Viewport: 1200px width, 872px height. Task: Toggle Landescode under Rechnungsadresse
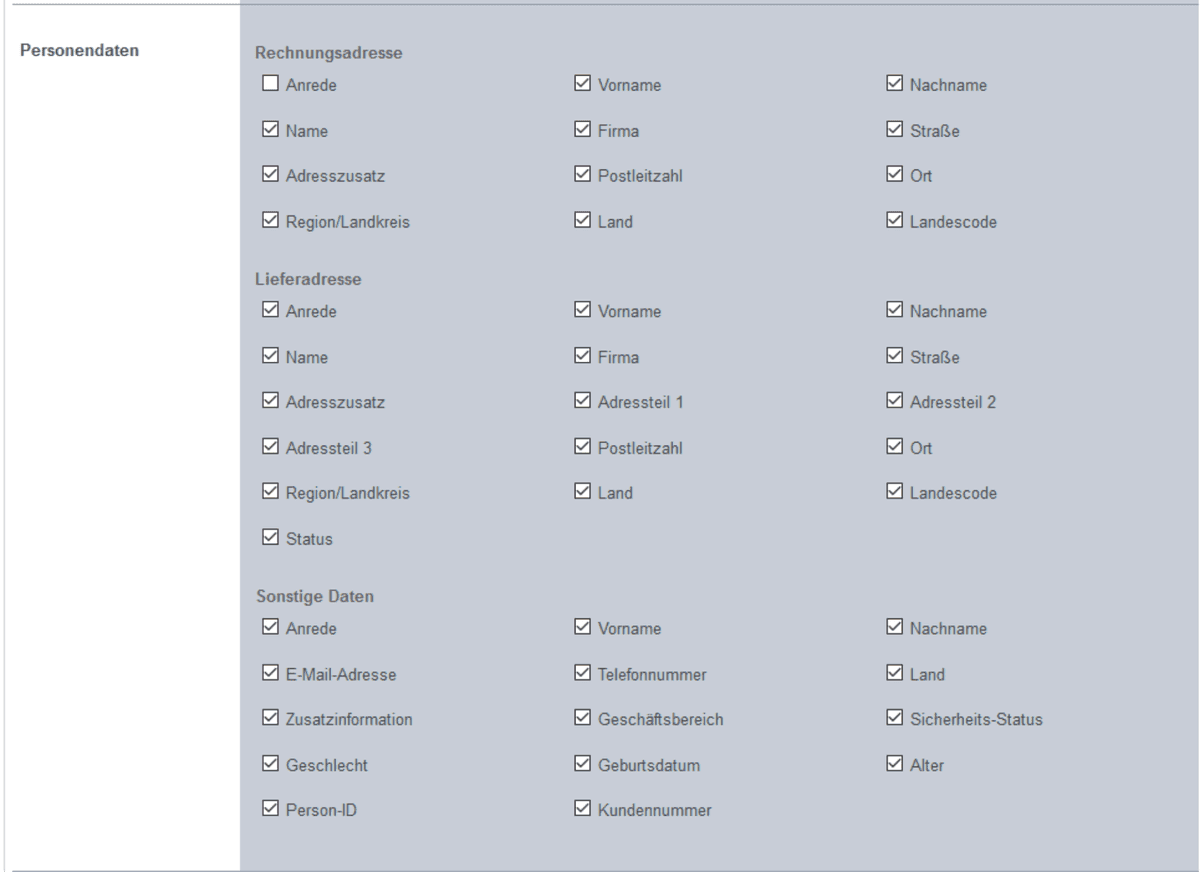point(895,221)
